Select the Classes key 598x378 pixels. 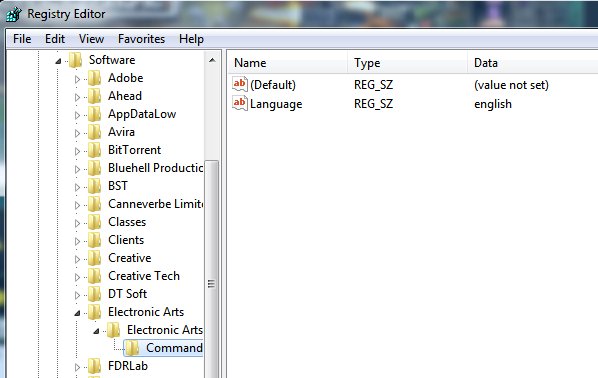point(127,222)
